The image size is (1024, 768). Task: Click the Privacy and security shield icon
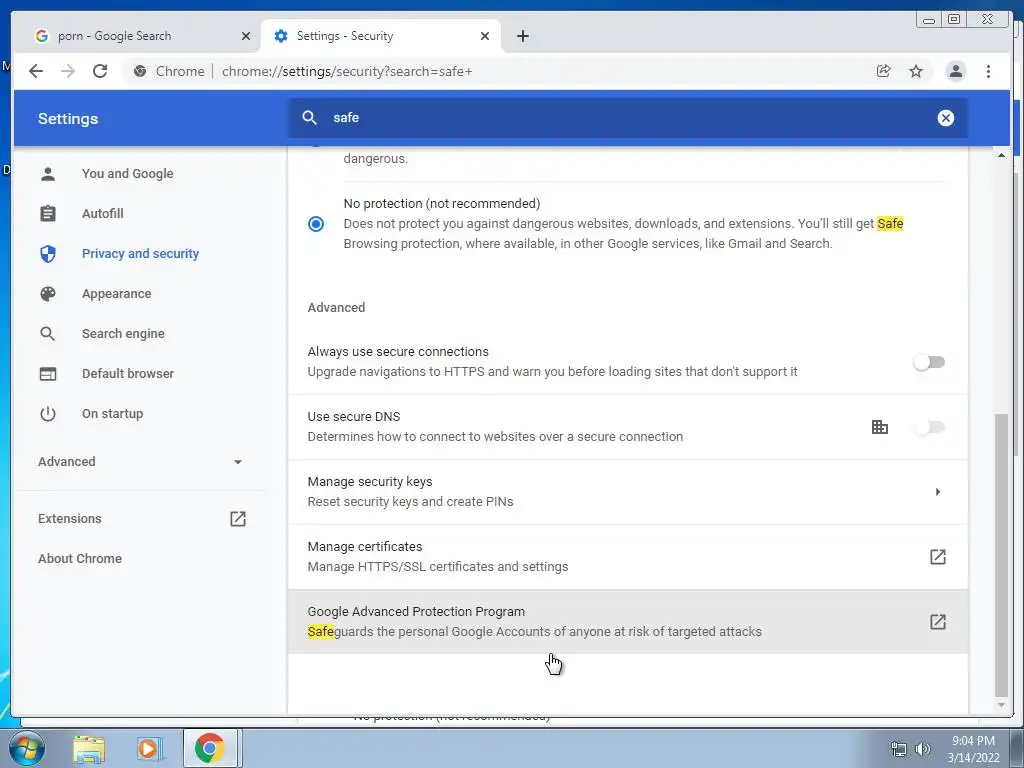pyautogui.click(x=48, y=253)
